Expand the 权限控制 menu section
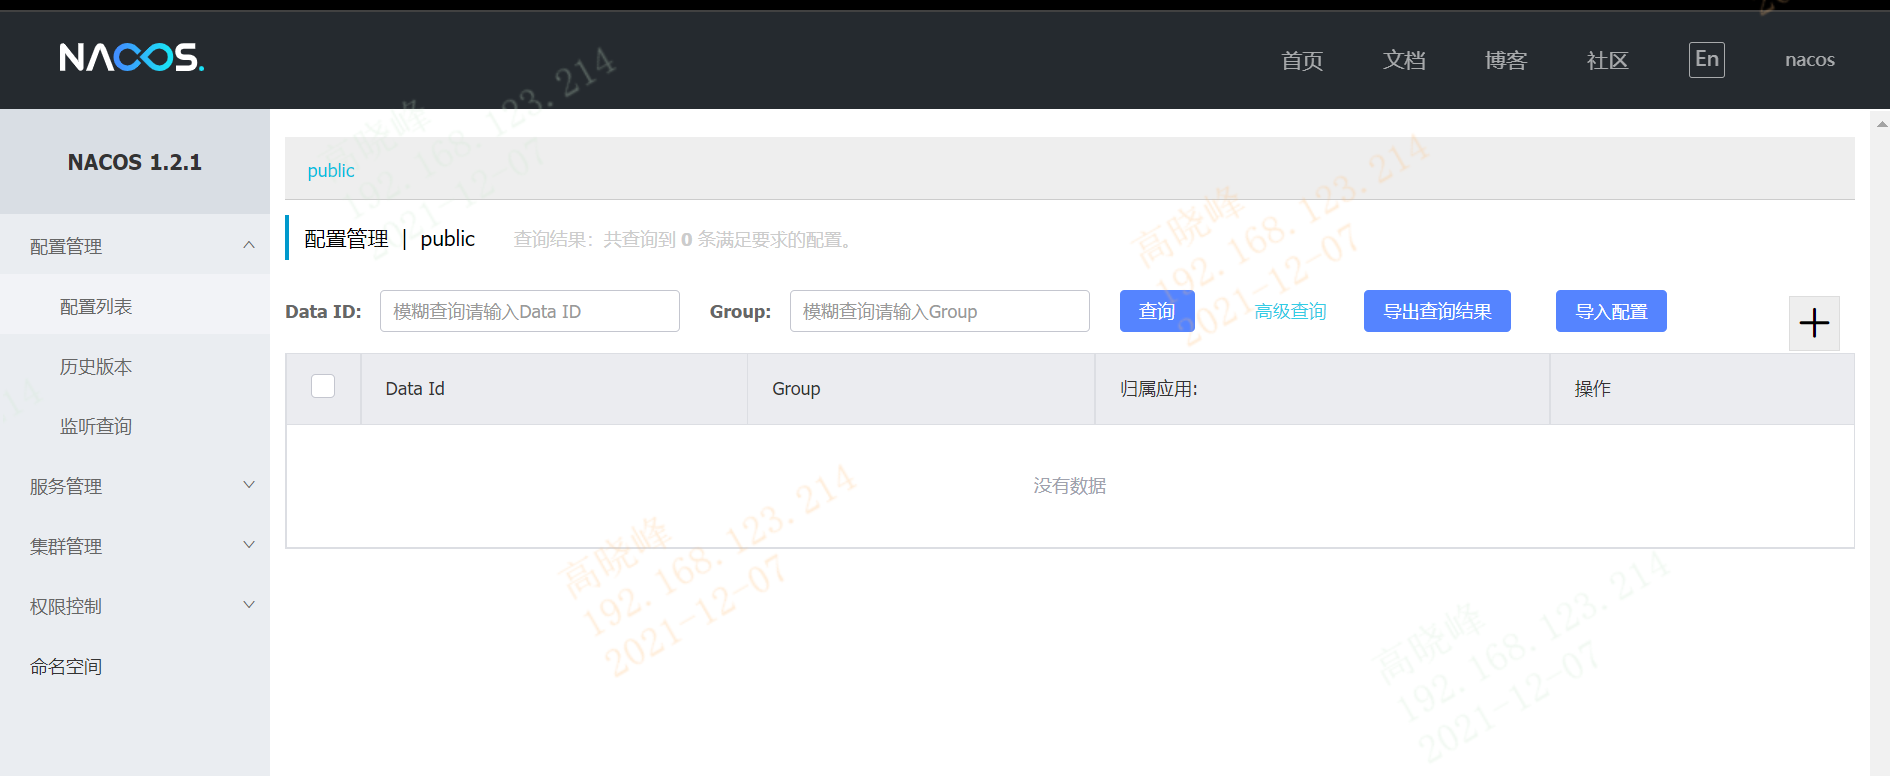 click(135, 606)
